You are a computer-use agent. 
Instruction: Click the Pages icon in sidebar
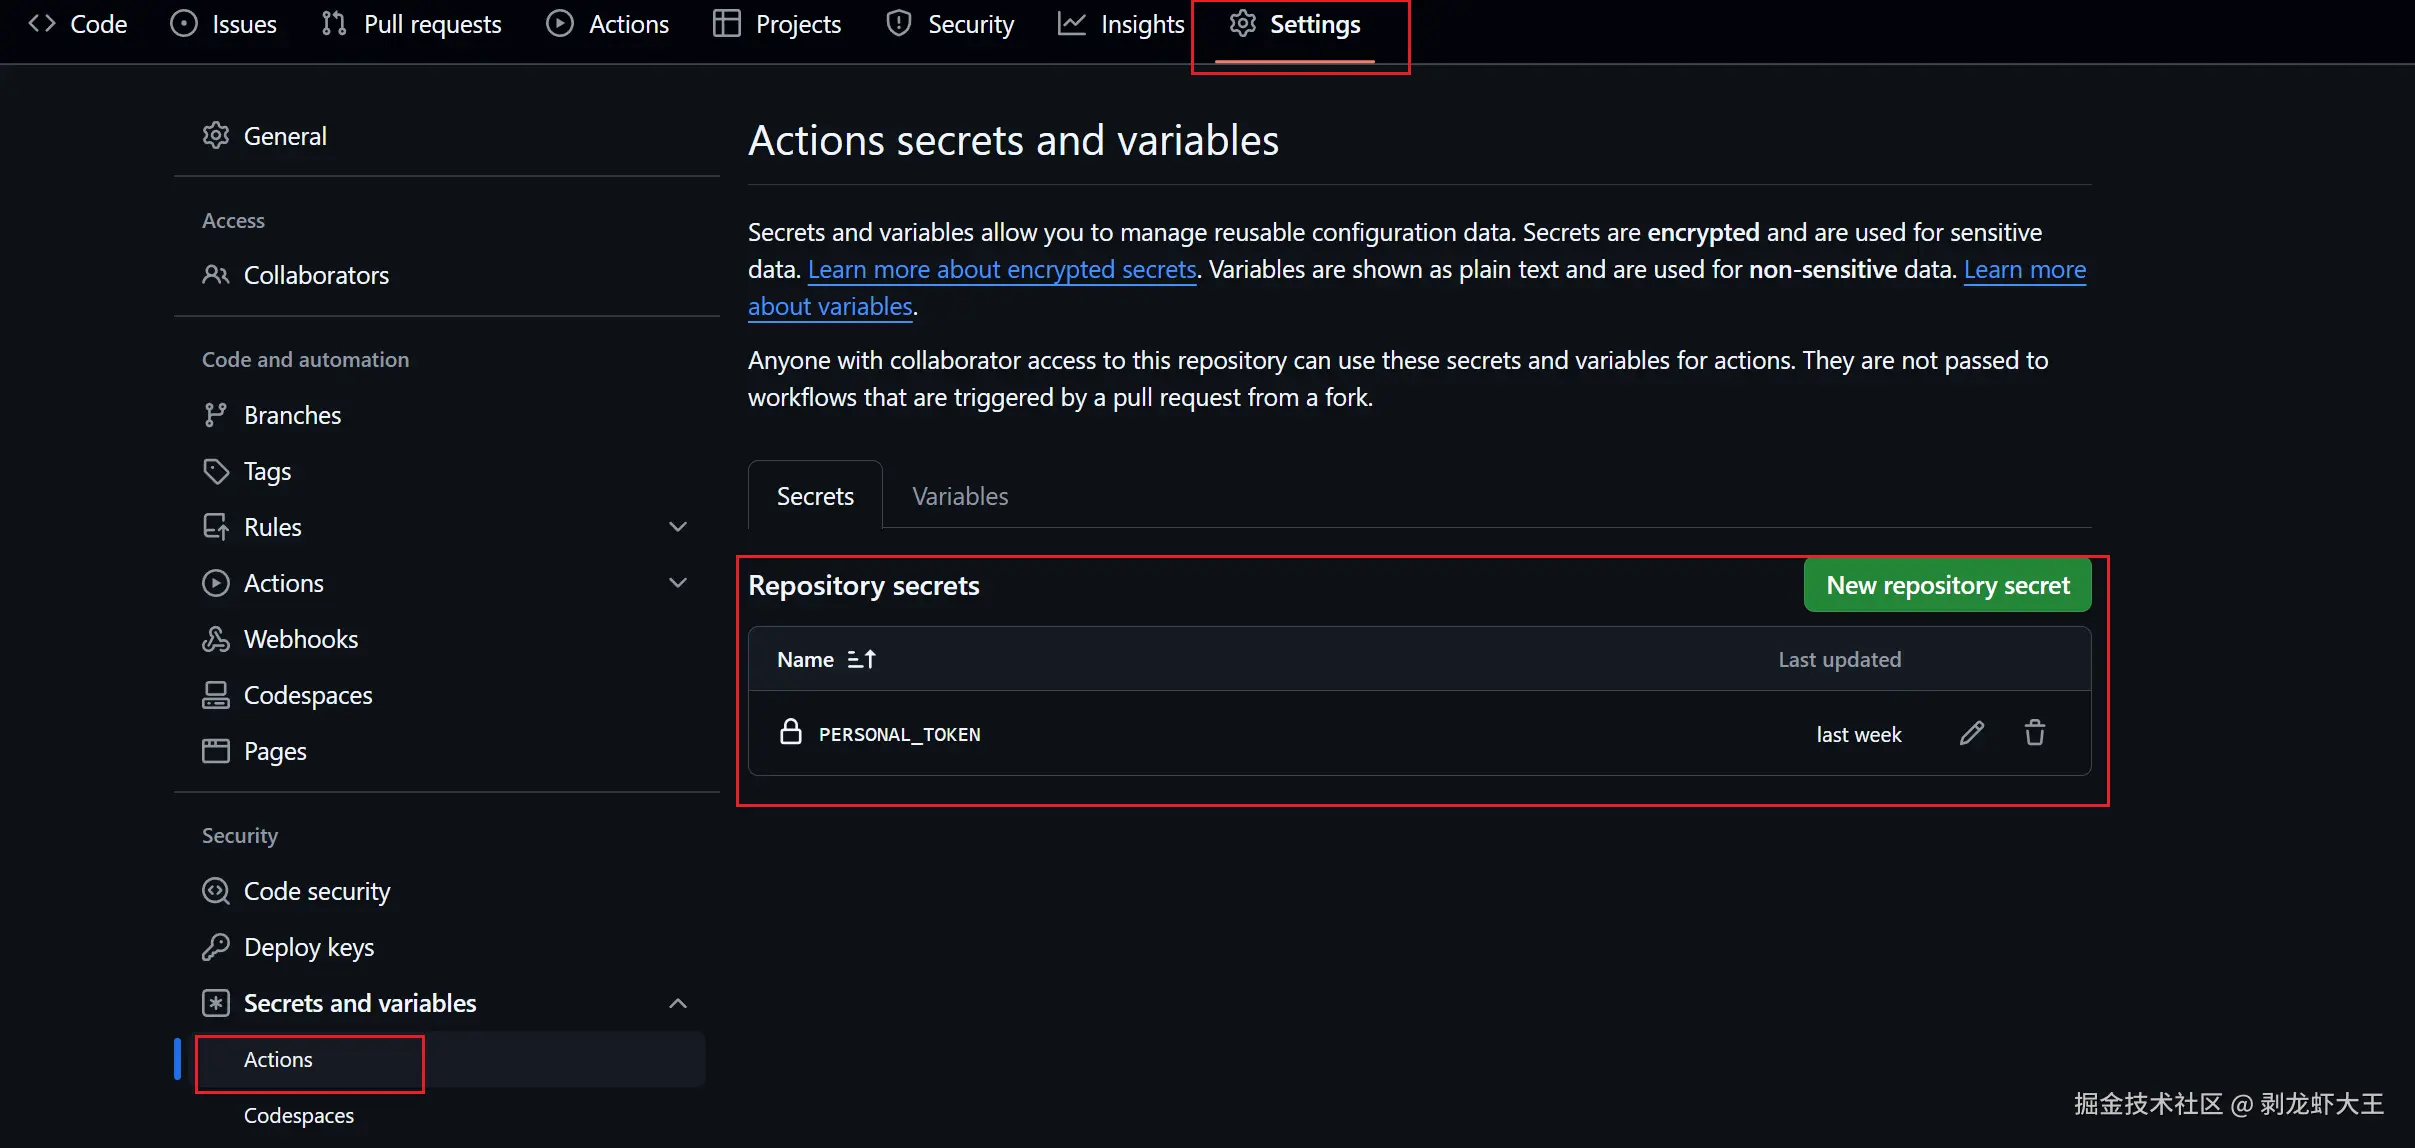click(x=216, y=750)
